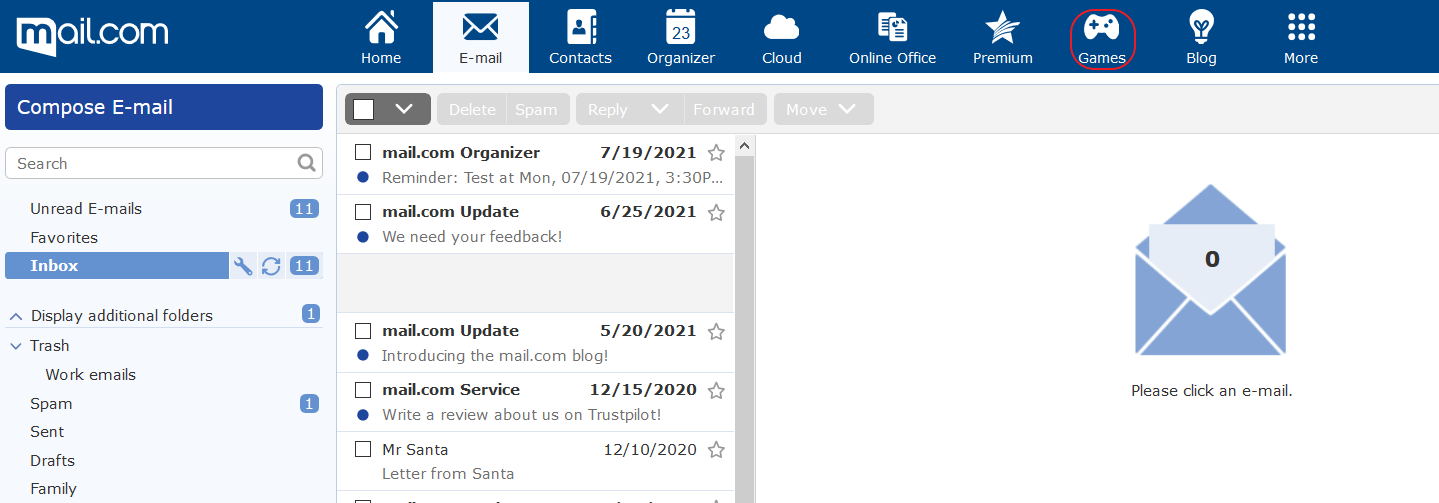The height and width of the screenshot is (503, 1439).
Task: Click the Inbox unread count badge
Action: (304, 265)
